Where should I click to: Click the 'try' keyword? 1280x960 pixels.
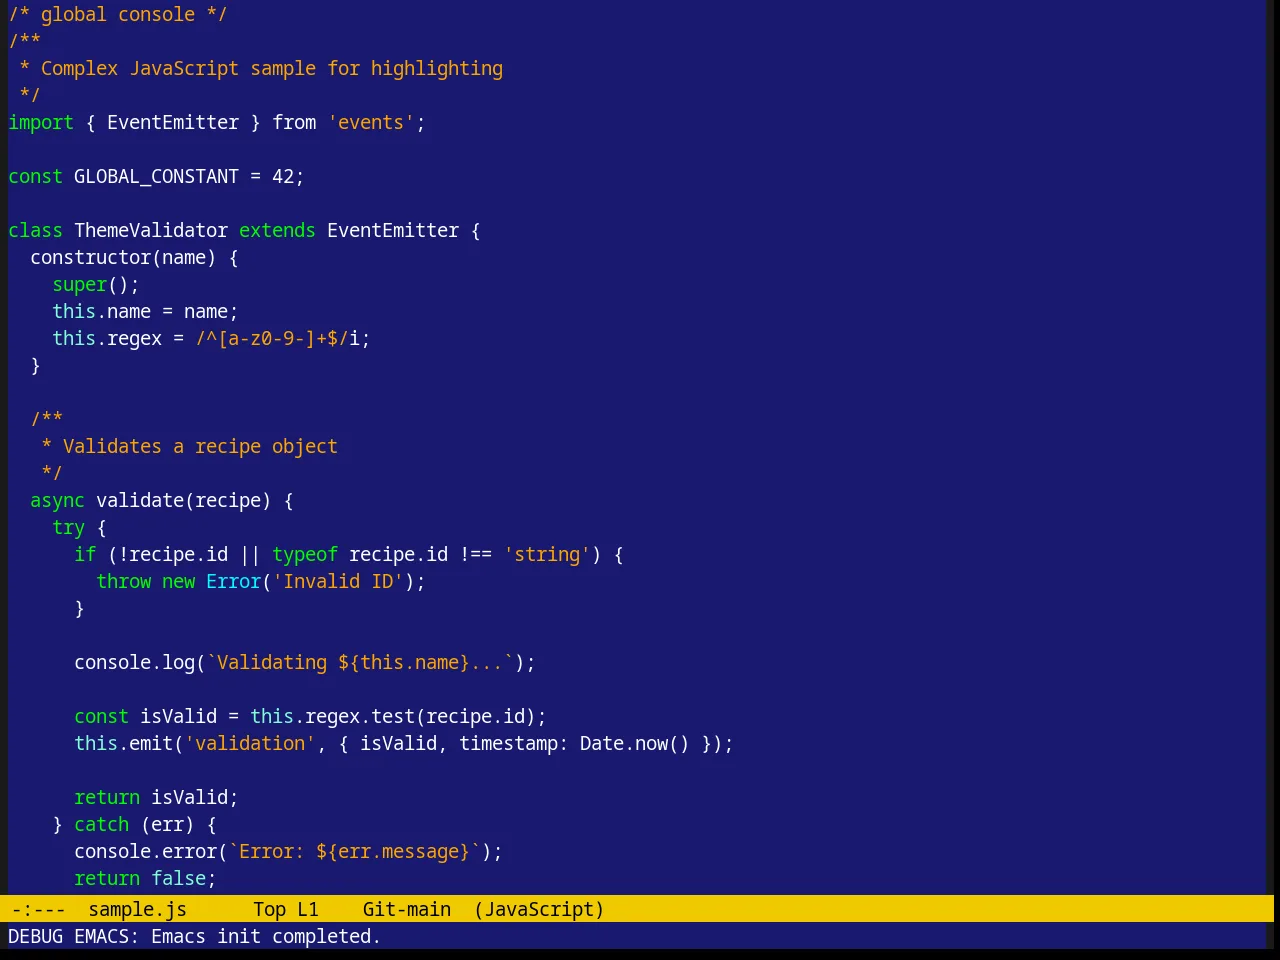pos(68,527)
